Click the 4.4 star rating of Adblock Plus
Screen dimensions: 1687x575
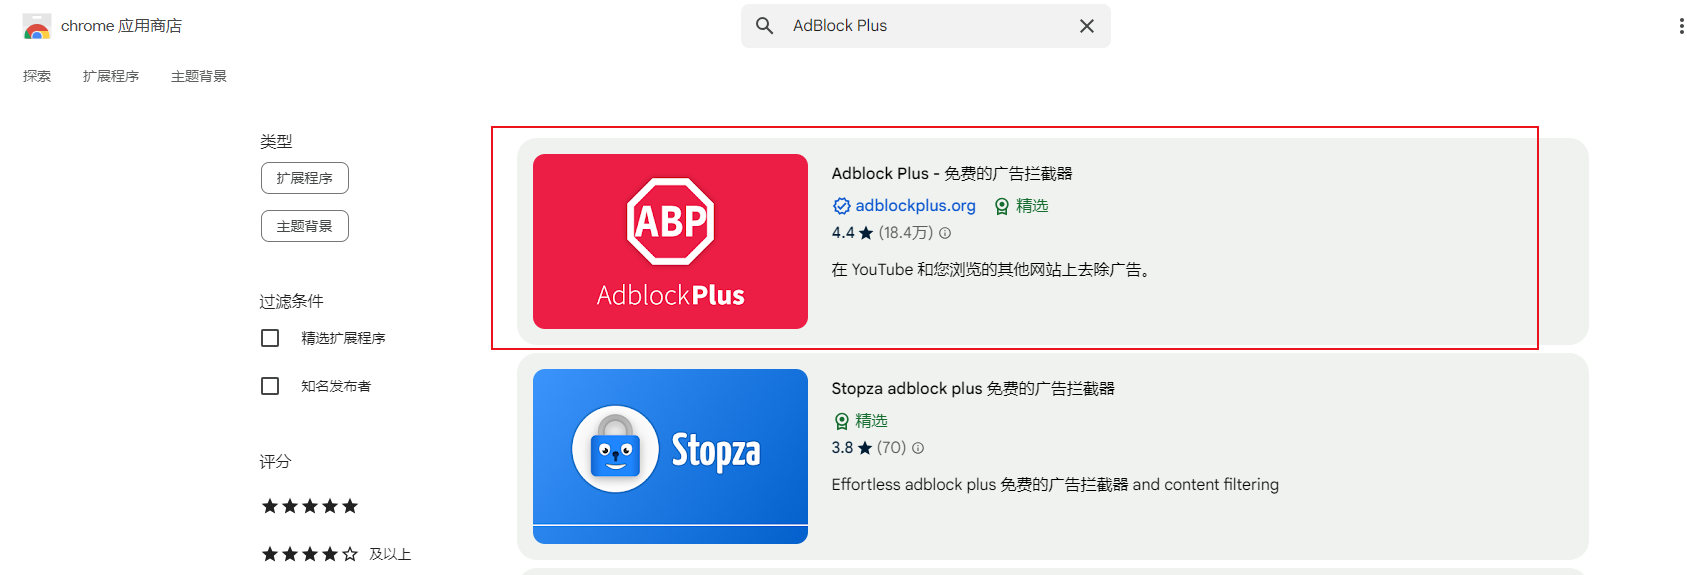click(852, 232)
